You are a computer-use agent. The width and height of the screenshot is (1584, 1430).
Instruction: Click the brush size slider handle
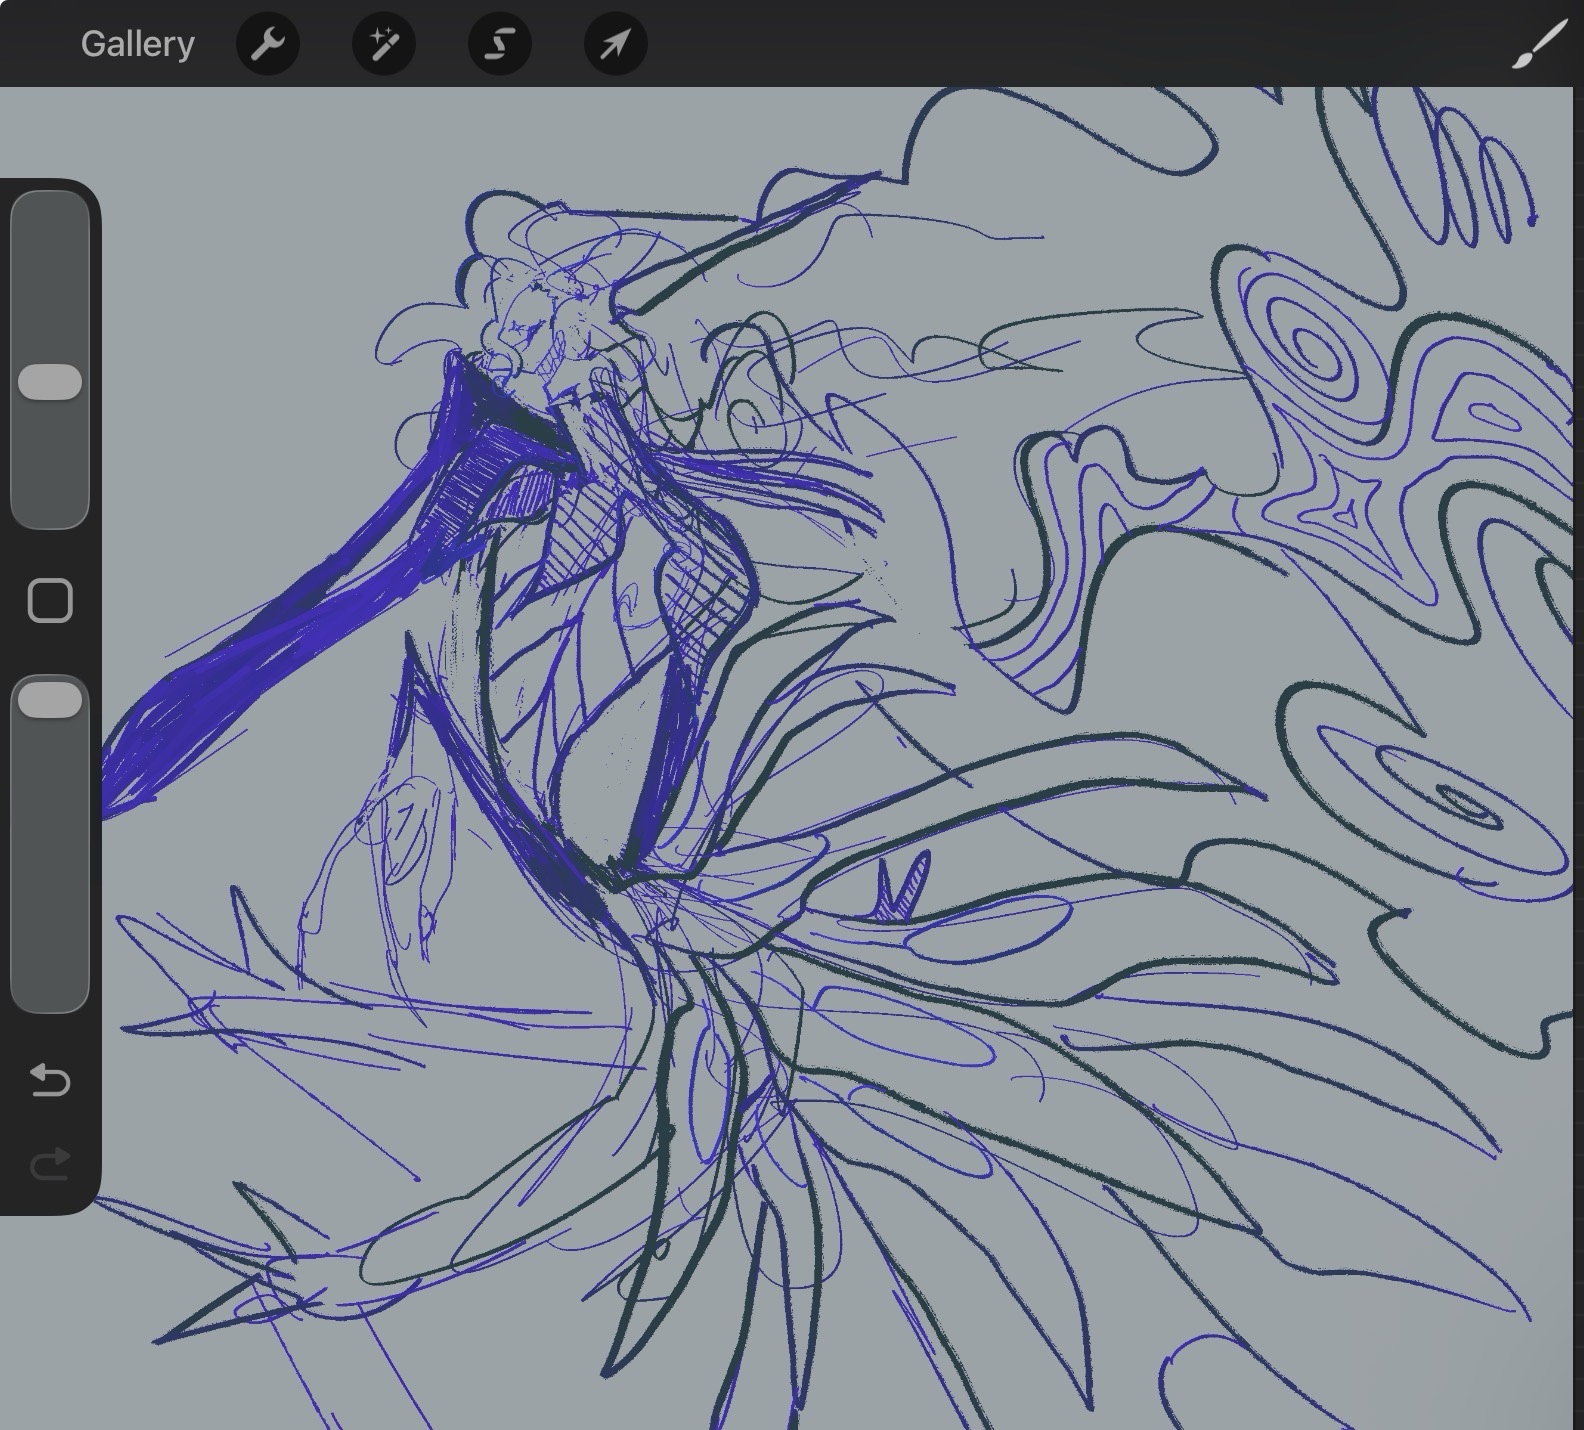pos(50,382)
